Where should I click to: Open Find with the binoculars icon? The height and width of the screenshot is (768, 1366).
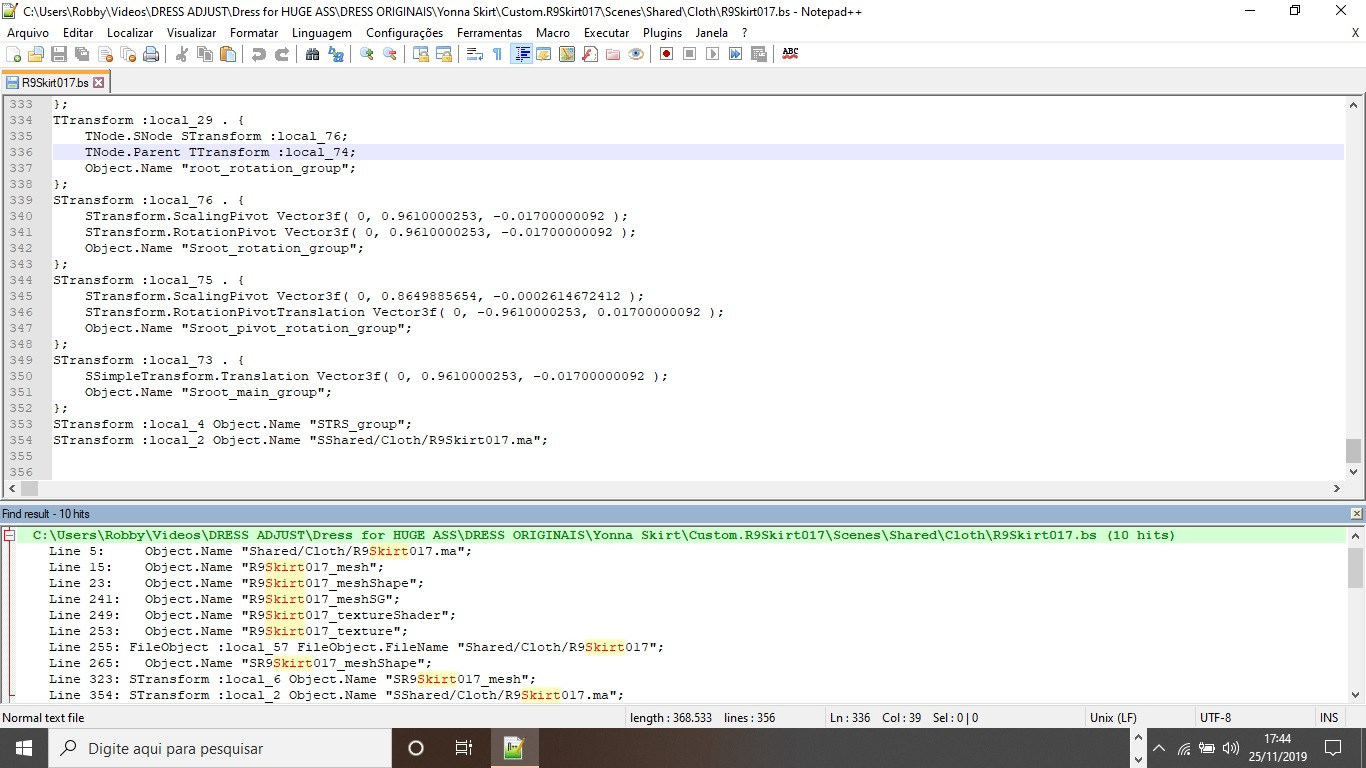[x=313, y=54]
